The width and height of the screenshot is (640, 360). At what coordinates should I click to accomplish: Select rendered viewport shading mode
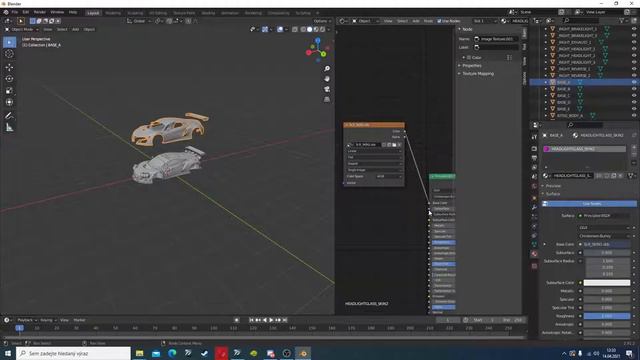pos(322,29)
